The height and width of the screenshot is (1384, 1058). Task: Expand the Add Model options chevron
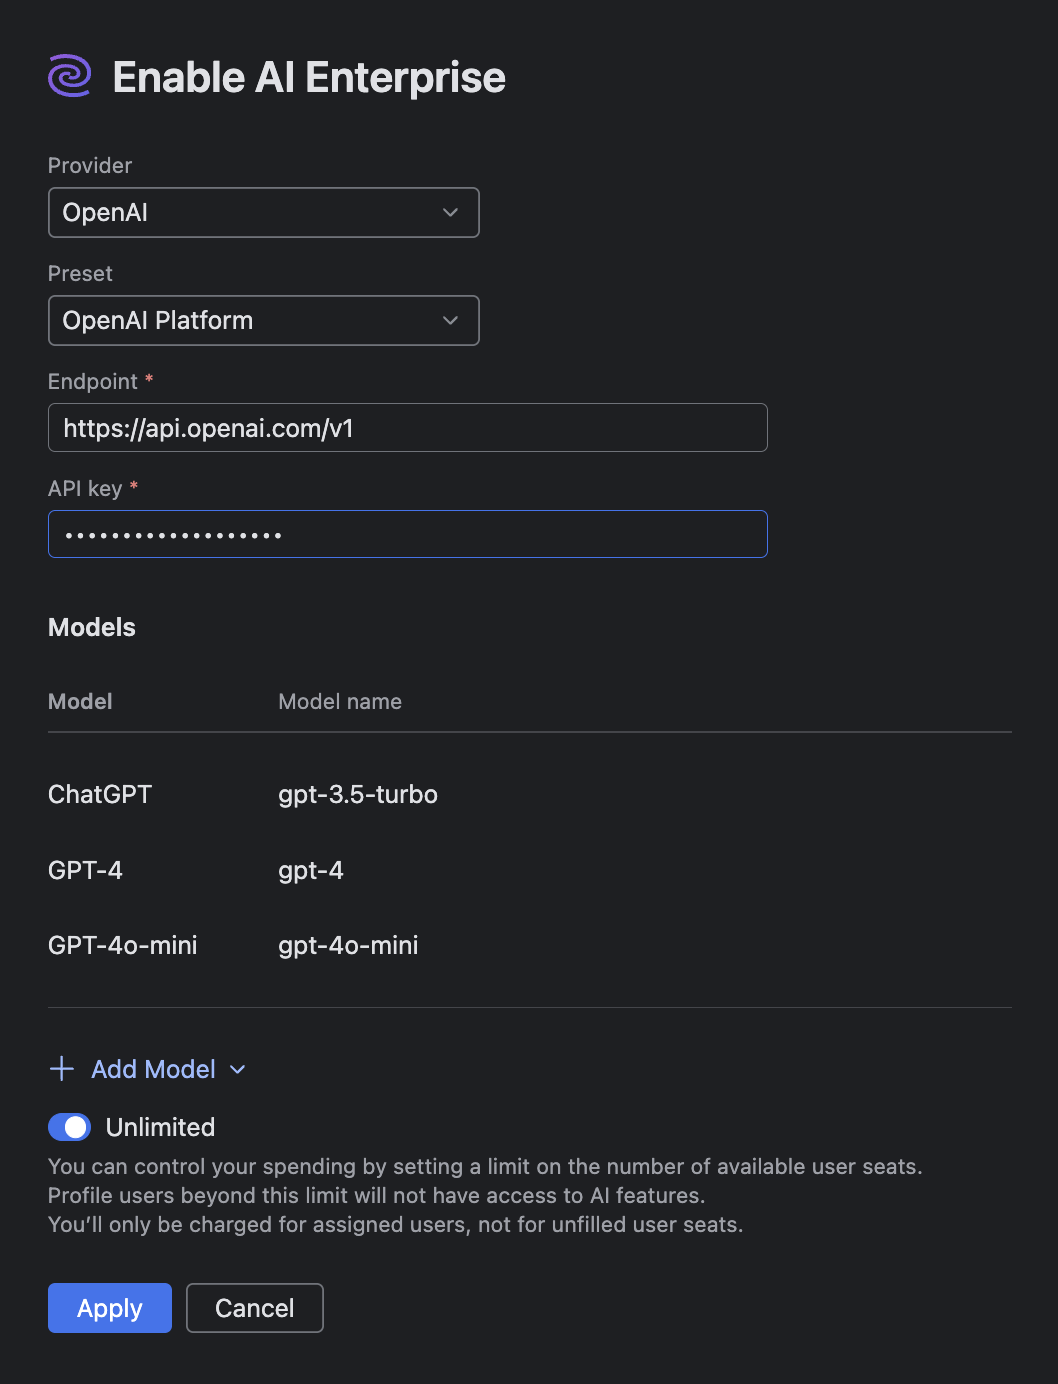[237, 1069]
